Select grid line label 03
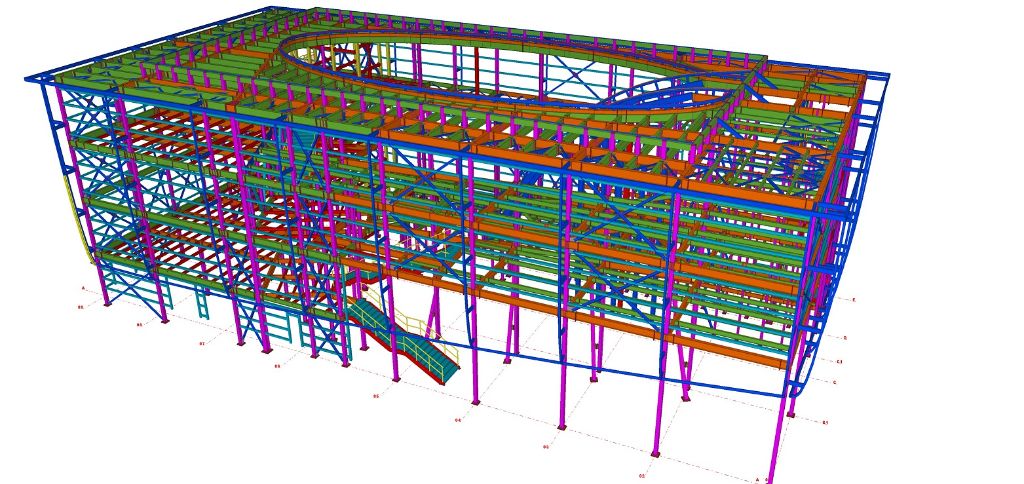The width and height of the screenshot is (1024, 484). (546, 446)
